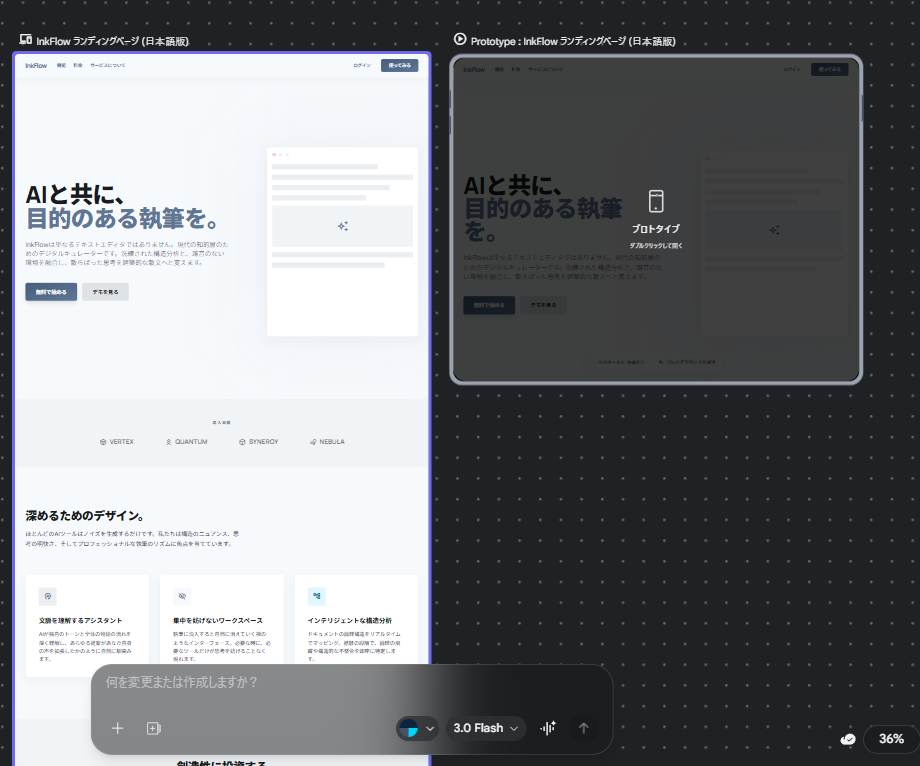Open the 36% zoom level control

(890, 739)
